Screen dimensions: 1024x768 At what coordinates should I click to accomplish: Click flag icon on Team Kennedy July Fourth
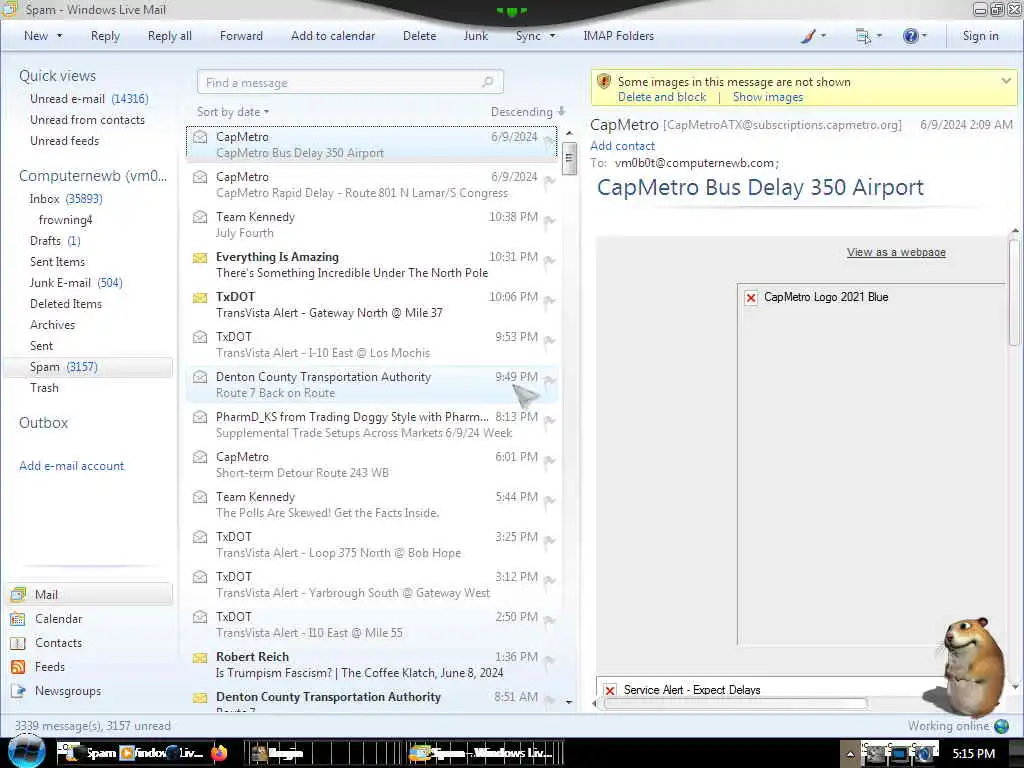point(549,221)
